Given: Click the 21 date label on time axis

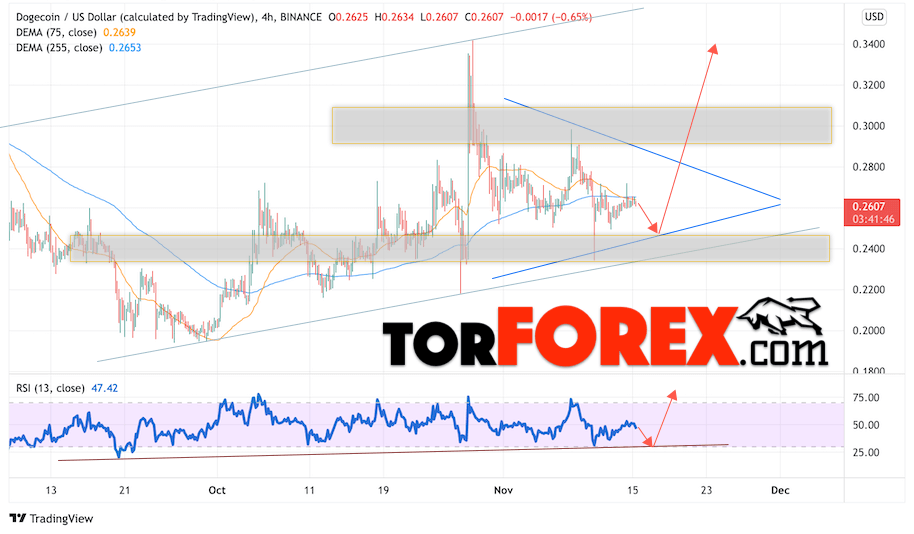Looking at the screenshot, I should 124,491.
